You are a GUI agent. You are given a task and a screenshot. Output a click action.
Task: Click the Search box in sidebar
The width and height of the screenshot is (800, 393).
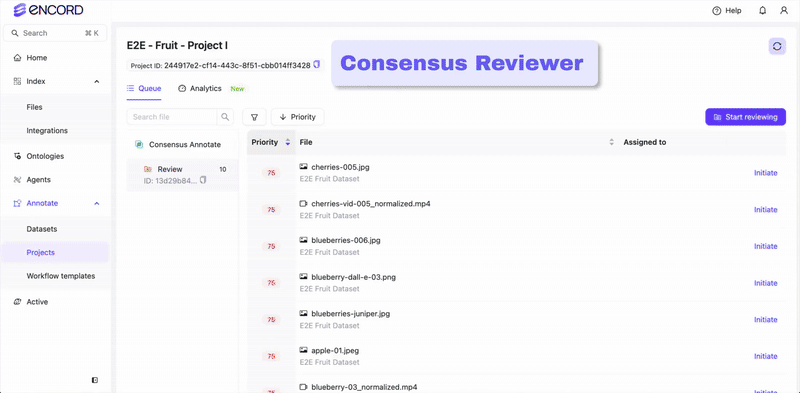[x=55, y=33]
